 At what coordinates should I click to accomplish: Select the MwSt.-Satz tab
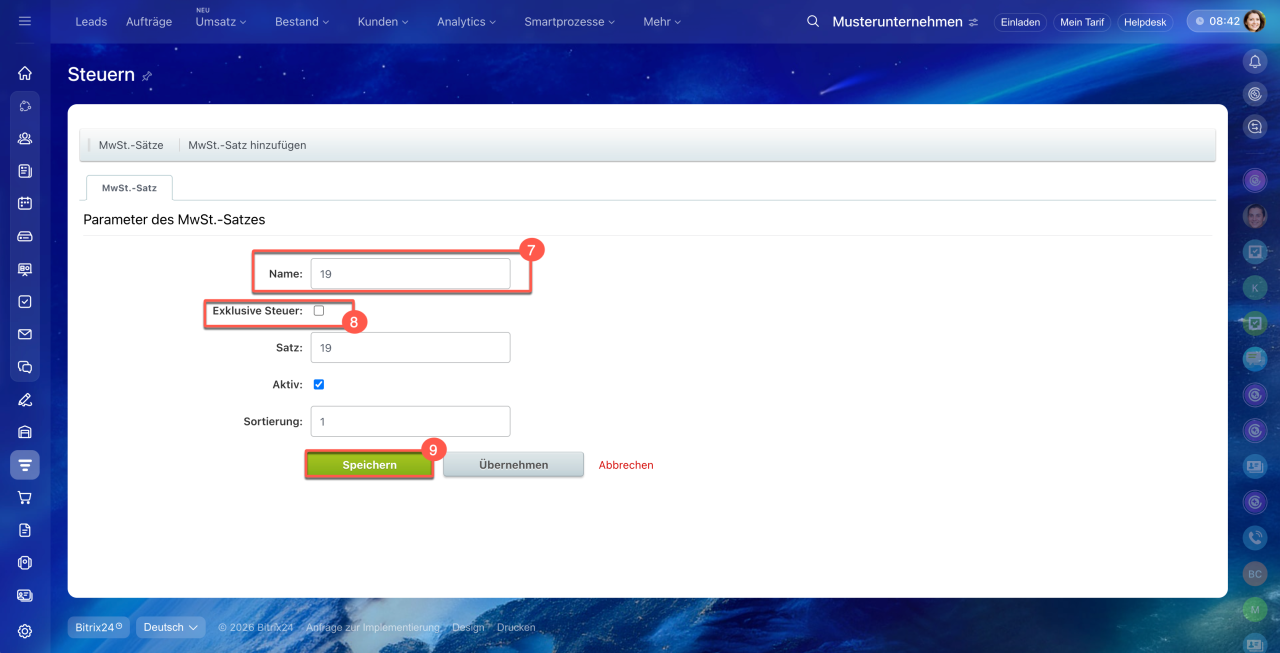[x=129, y=187]
